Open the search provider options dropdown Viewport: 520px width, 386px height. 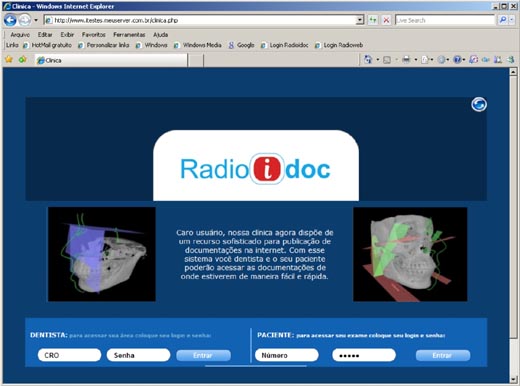pos(512,20)
